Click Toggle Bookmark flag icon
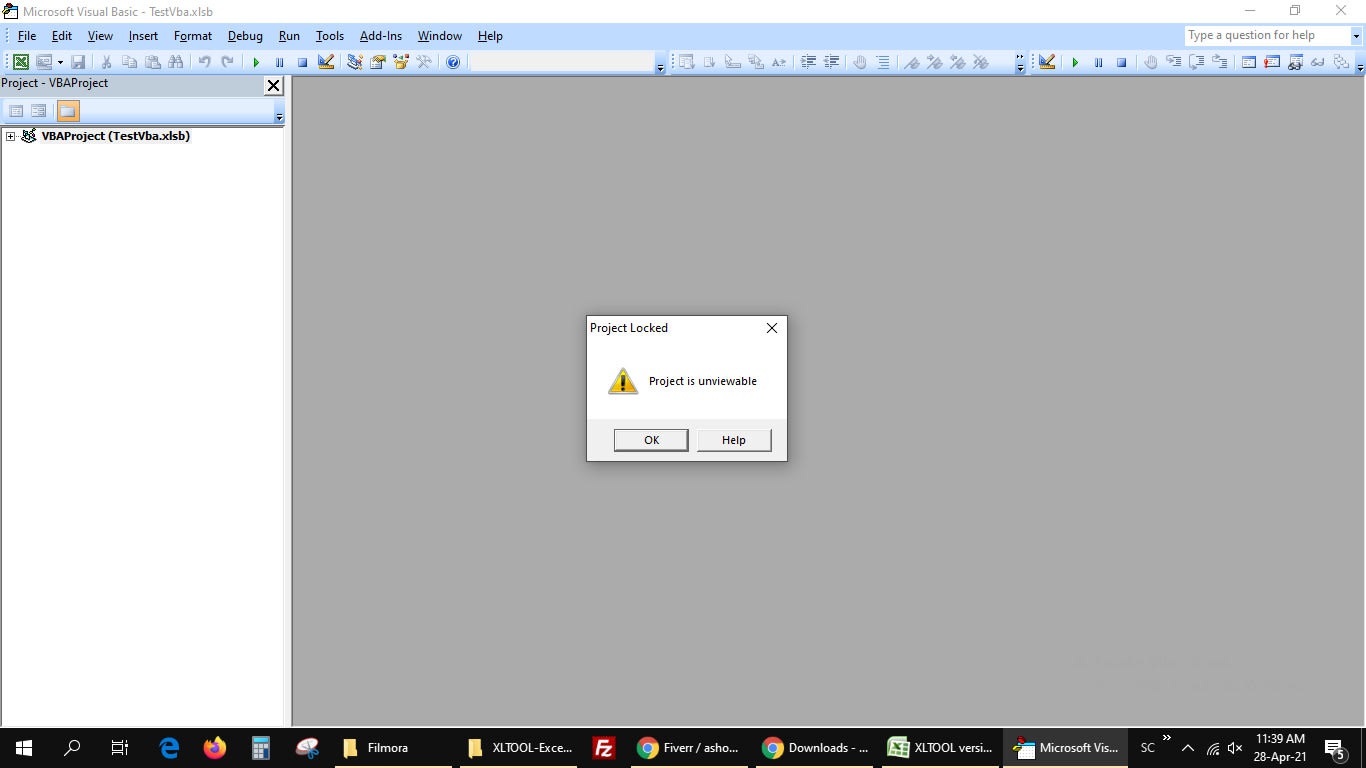The width and height of the screenshot is (1366, 768). 911,62
